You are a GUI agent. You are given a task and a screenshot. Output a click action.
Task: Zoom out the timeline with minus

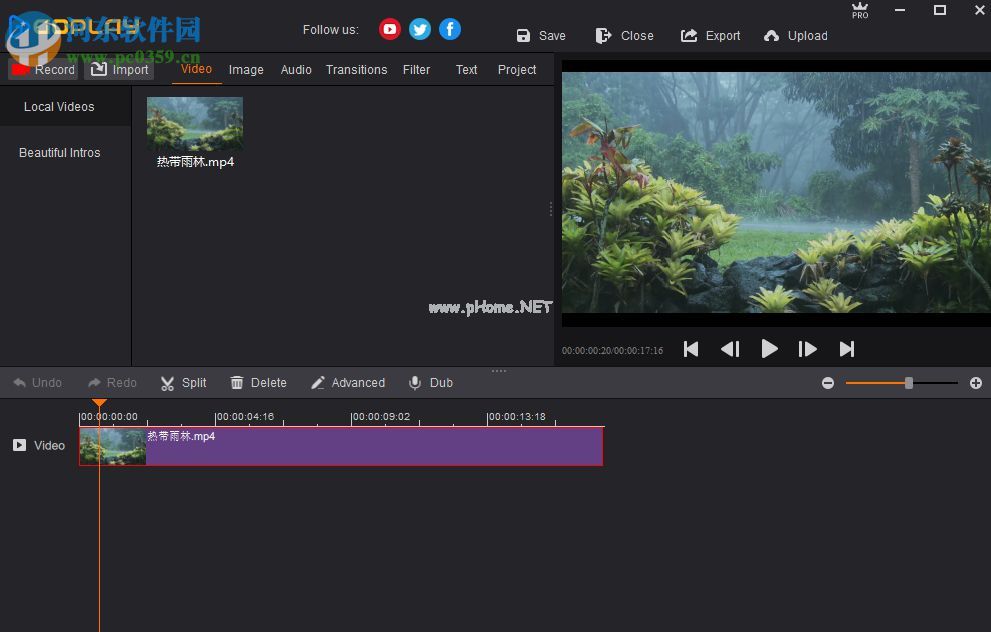pos(828,383)
